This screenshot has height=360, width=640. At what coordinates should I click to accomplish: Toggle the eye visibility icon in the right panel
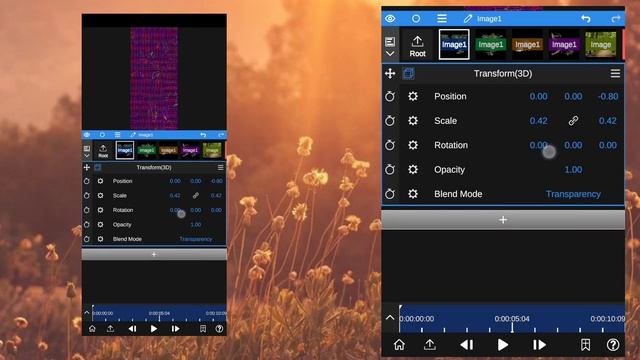(390, 18)
